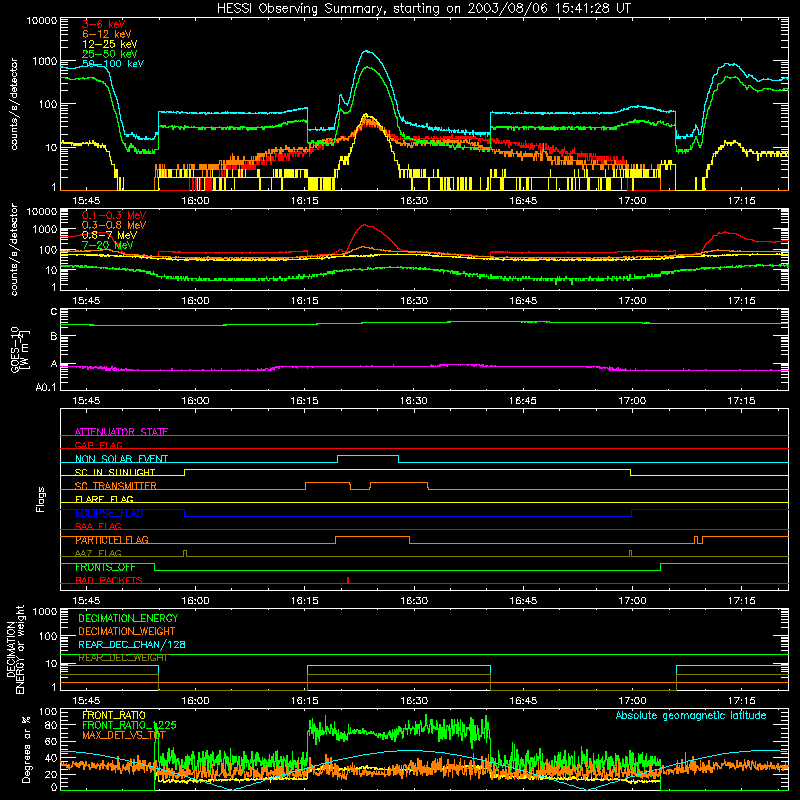Click the PARTICLE_FLAG label
The width and height of the screenshot is (800, 800).
point(112,540)
